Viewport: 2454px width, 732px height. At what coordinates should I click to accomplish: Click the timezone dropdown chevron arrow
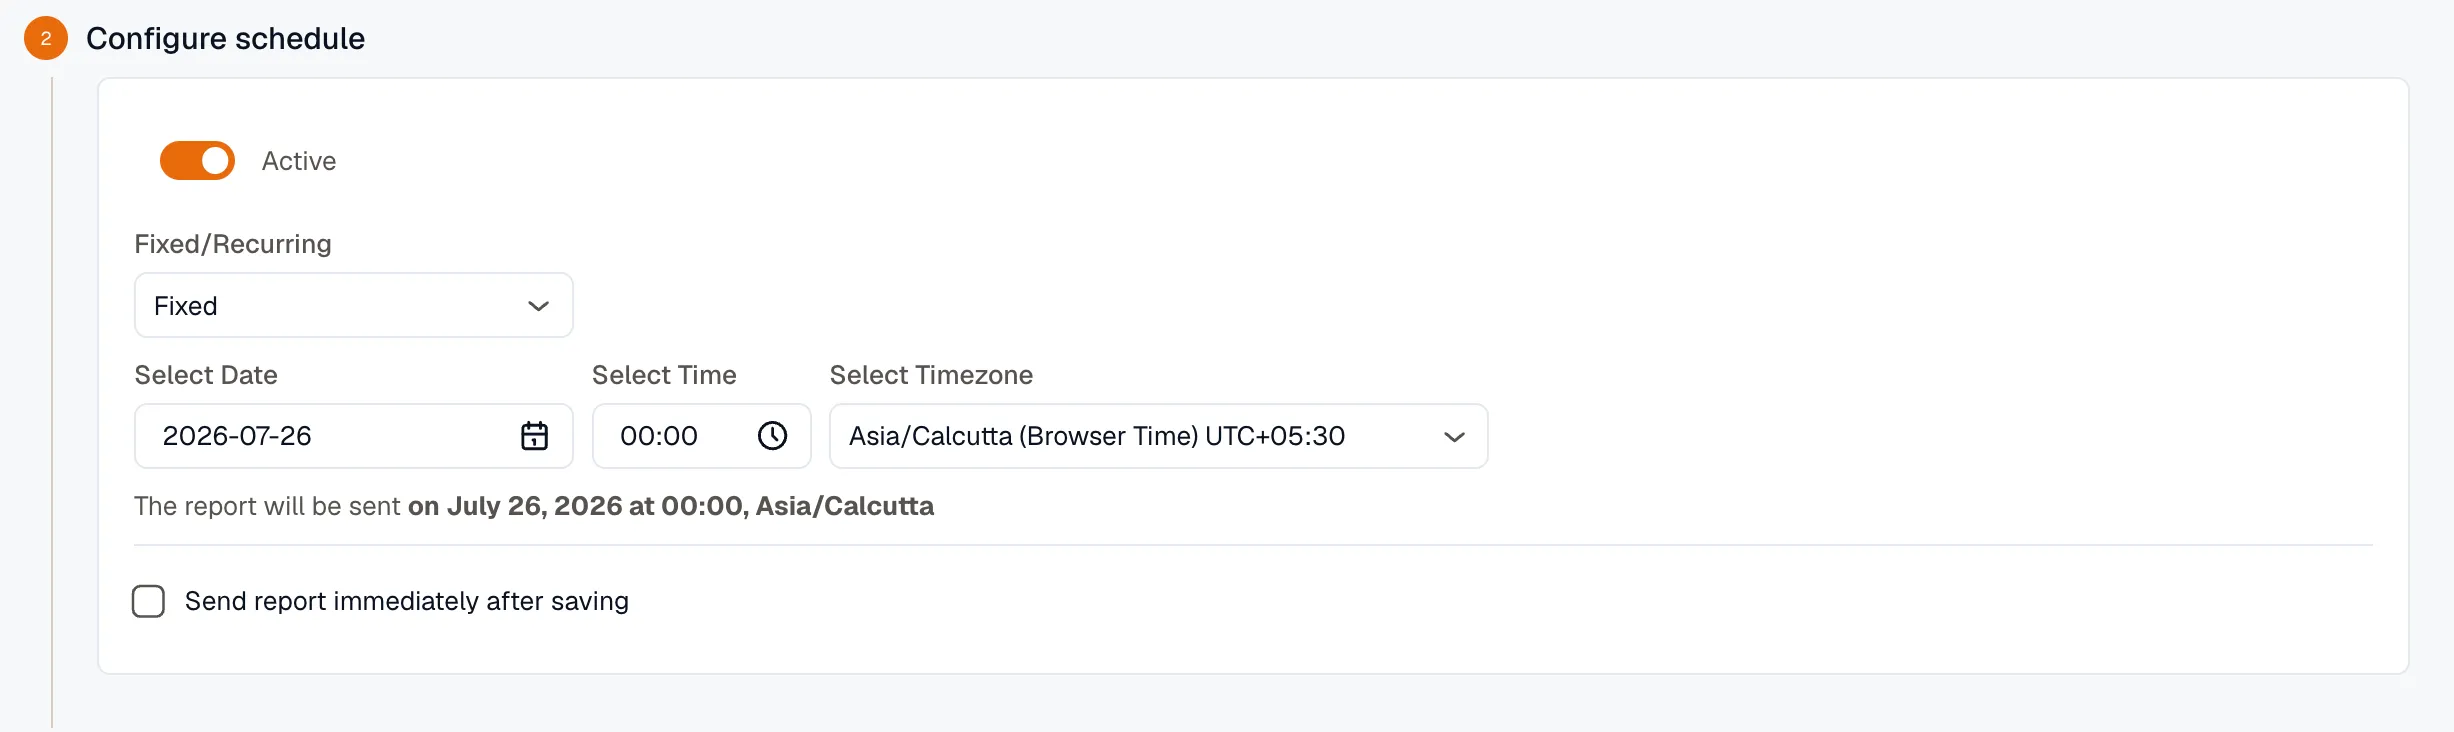tap(1454, 437)
